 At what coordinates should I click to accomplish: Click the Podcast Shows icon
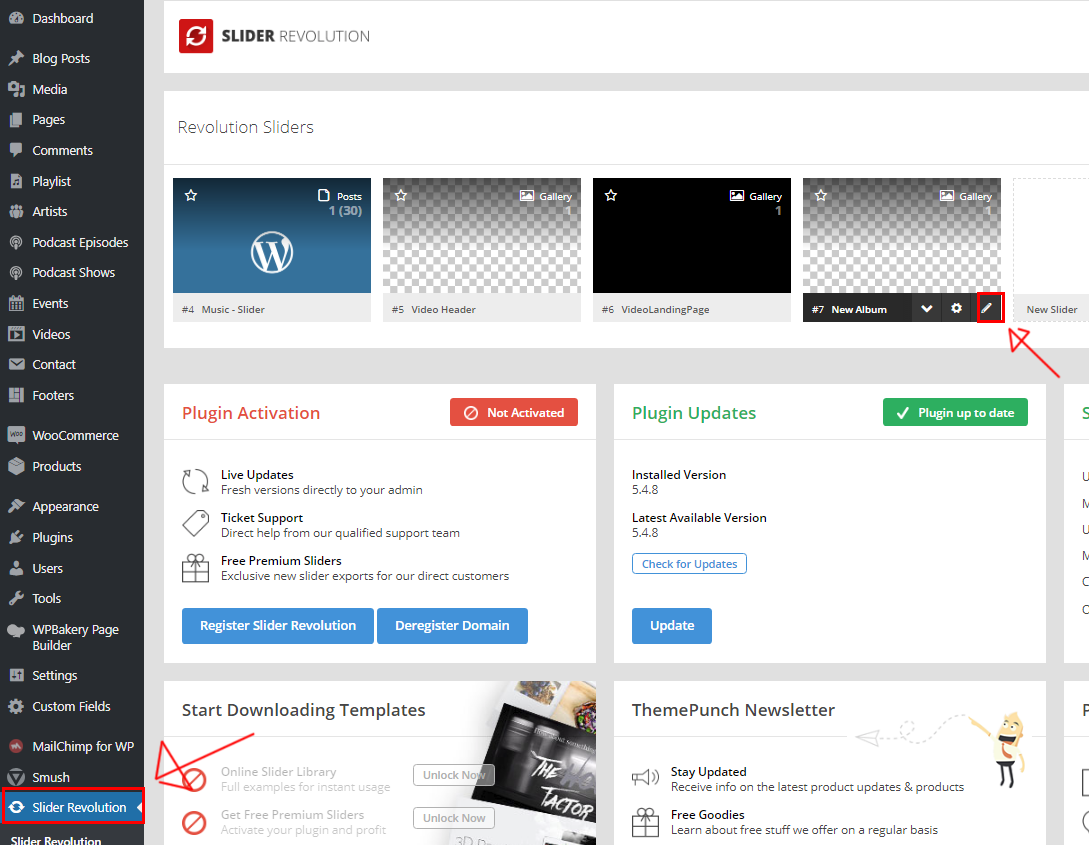pyautogui.click(x=16, y=273)
